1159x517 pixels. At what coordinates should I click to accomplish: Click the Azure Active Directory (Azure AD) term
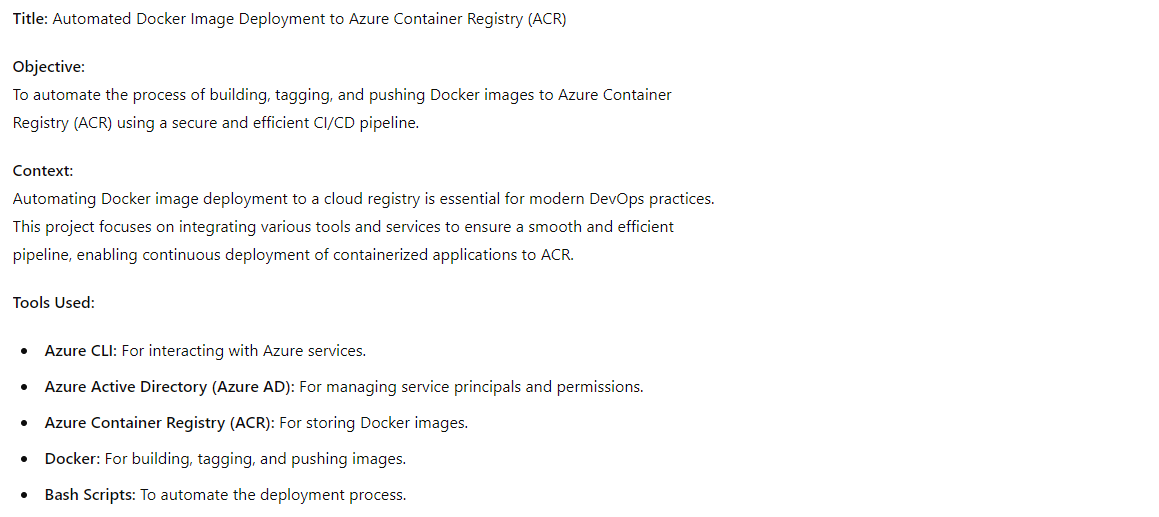click(x=170, y=387)
